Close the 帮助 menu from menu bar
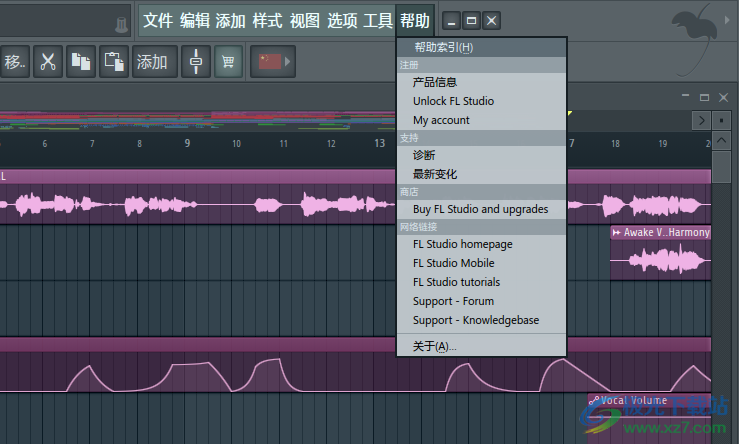739x444 pixels. coord(415,21)
